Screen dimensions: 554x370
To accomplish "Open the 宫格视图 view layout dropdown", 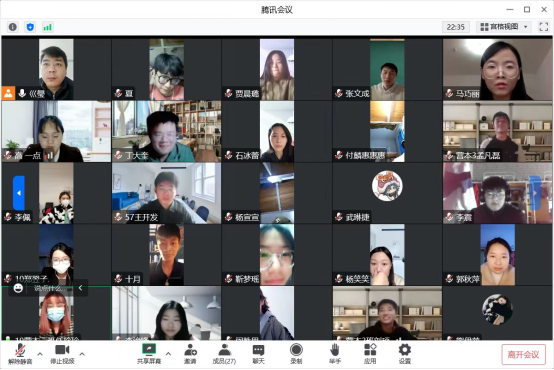I will click(x=504, y=27).
